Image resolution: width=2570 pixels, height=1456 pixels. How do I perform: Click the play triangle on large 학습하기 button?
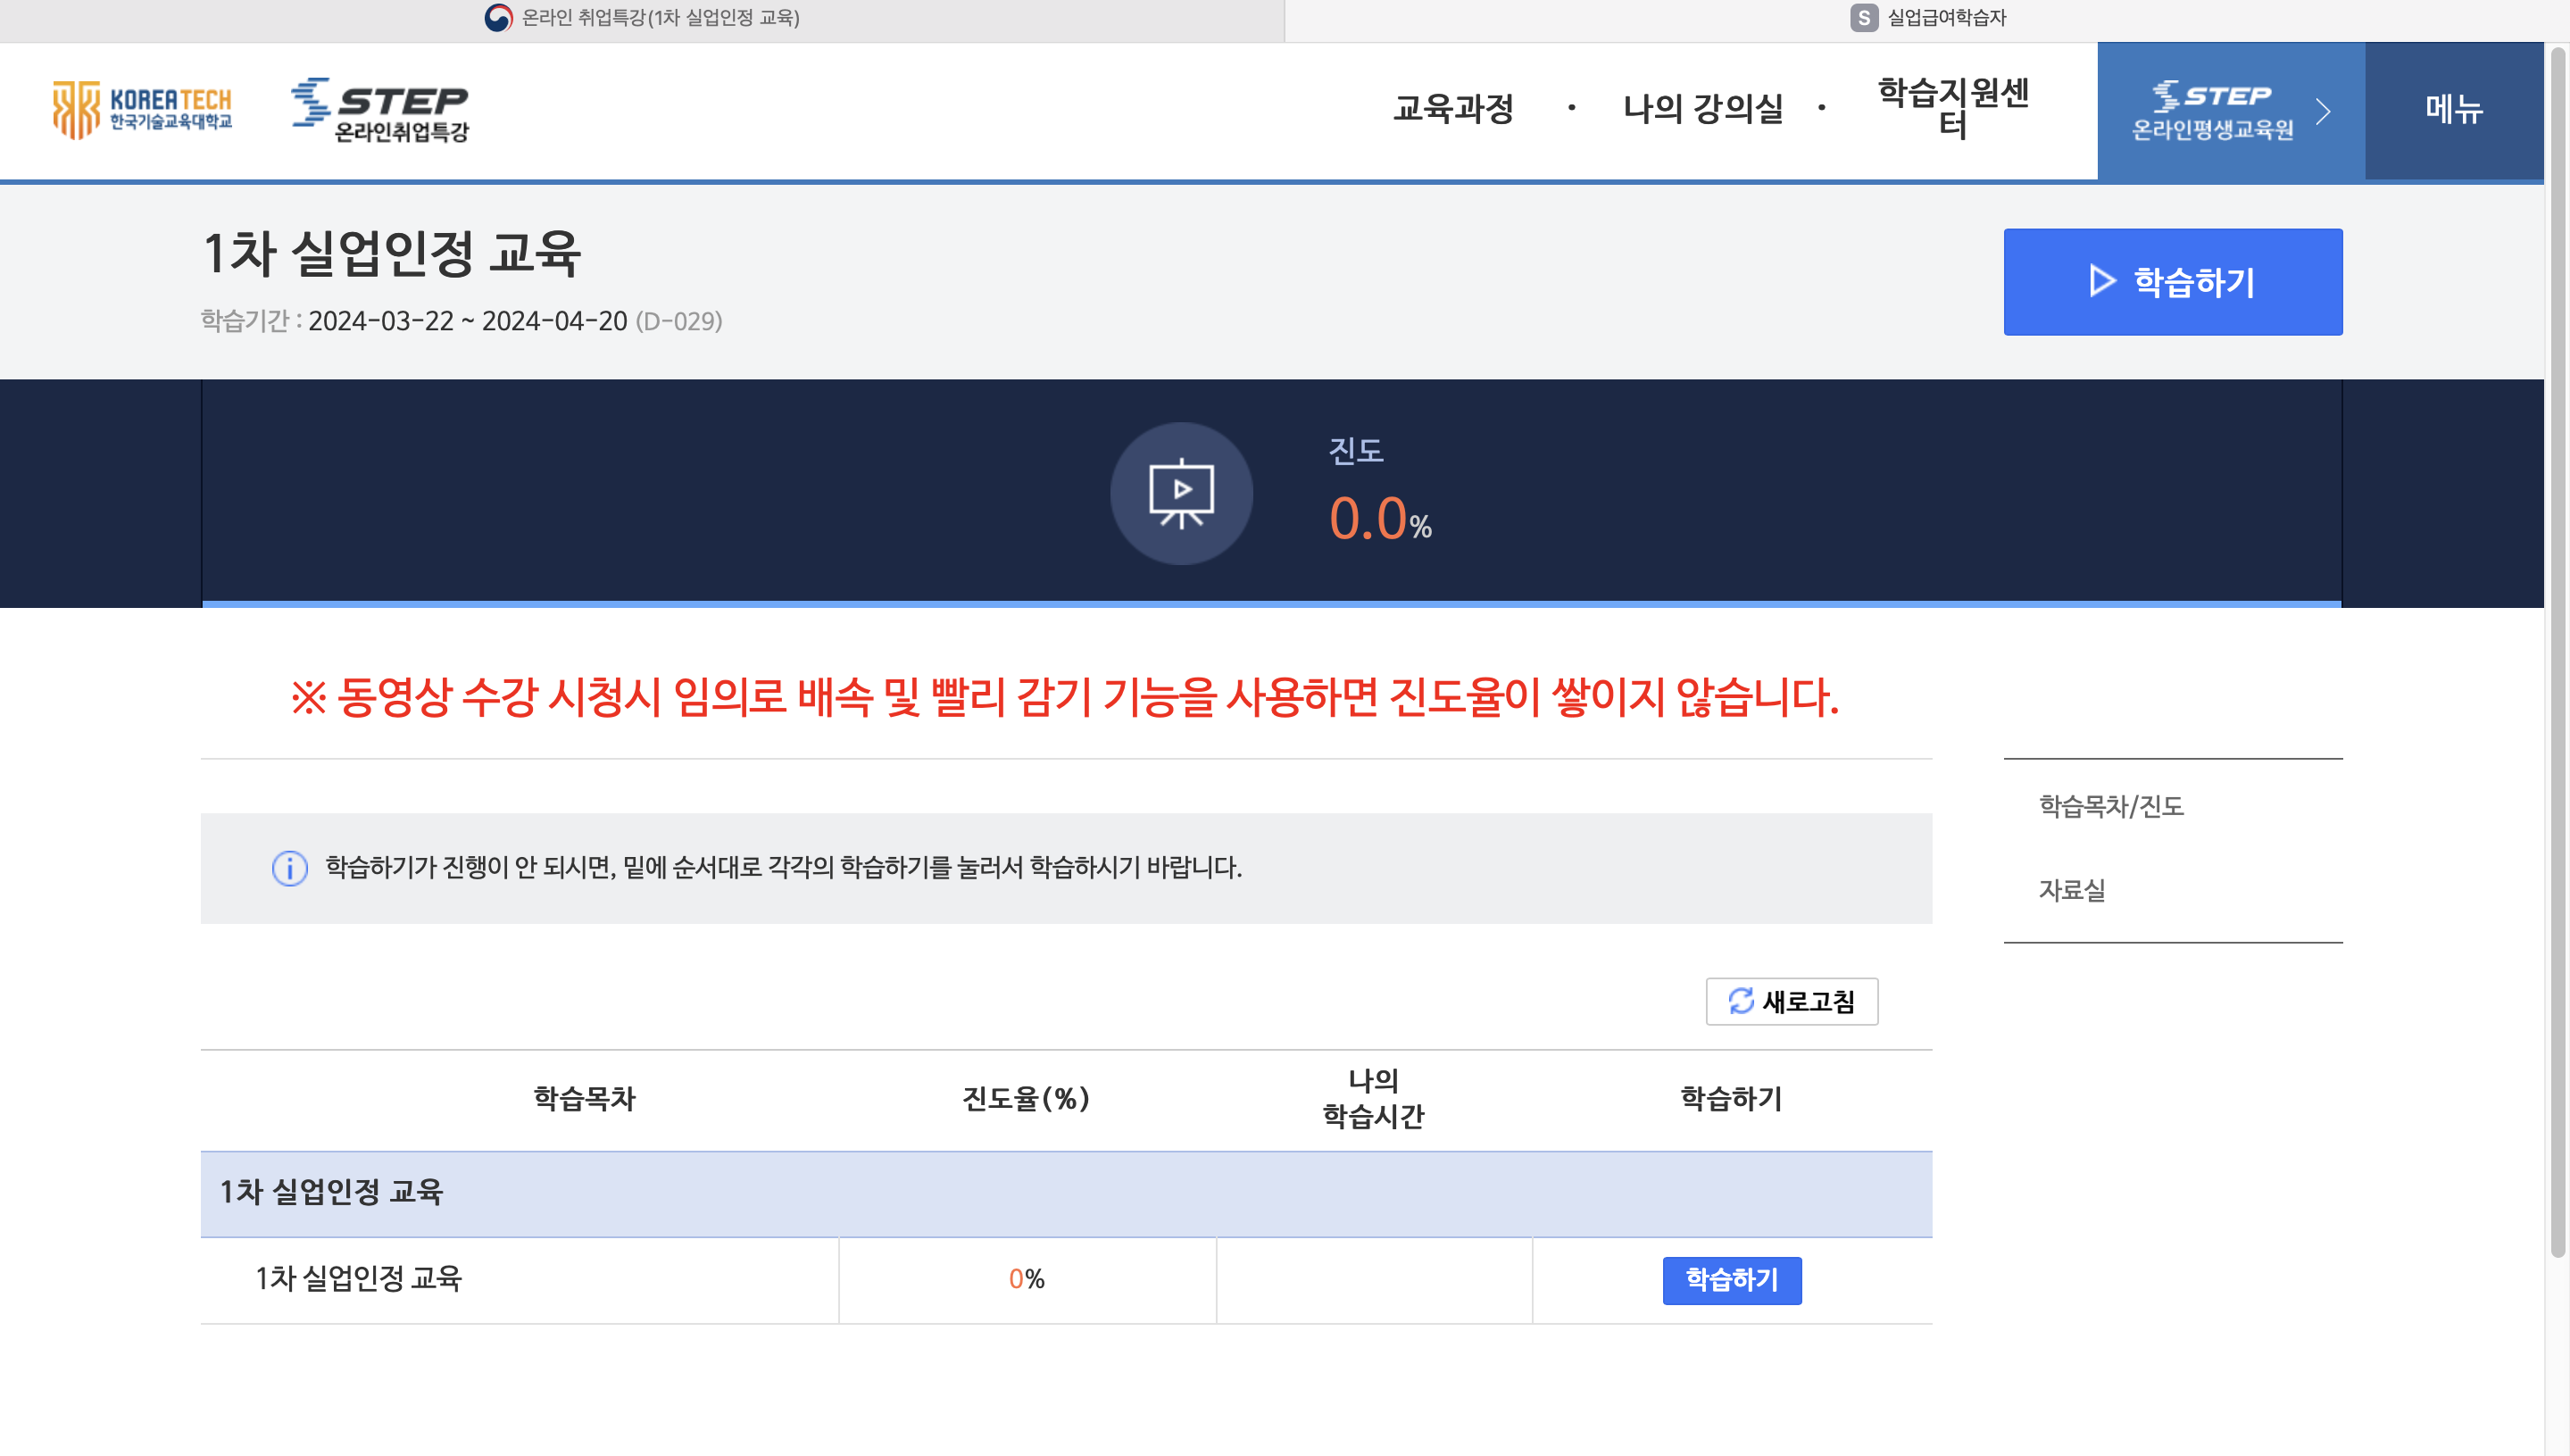pos(2102,281)
